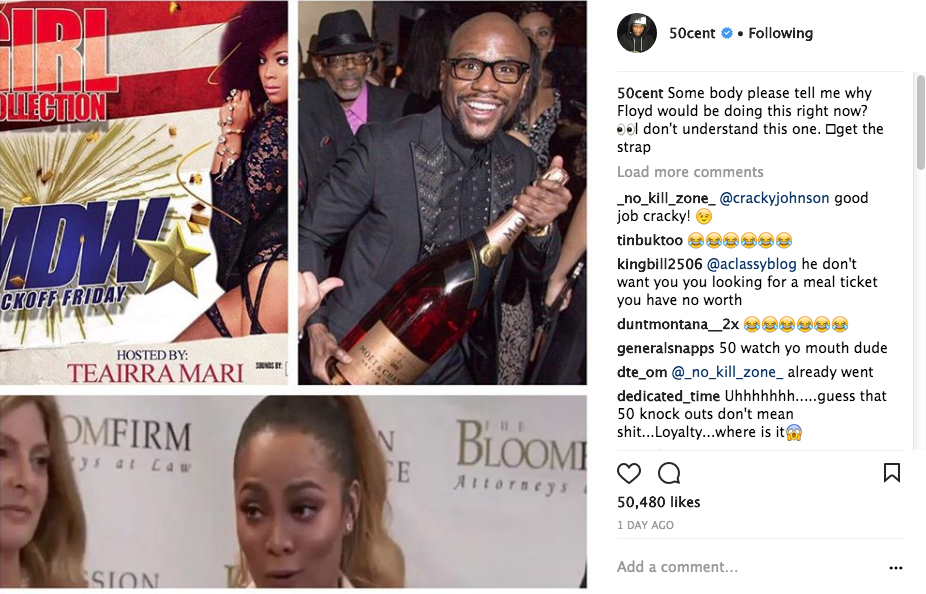Open the 50cent username in the header

[692, 33]
